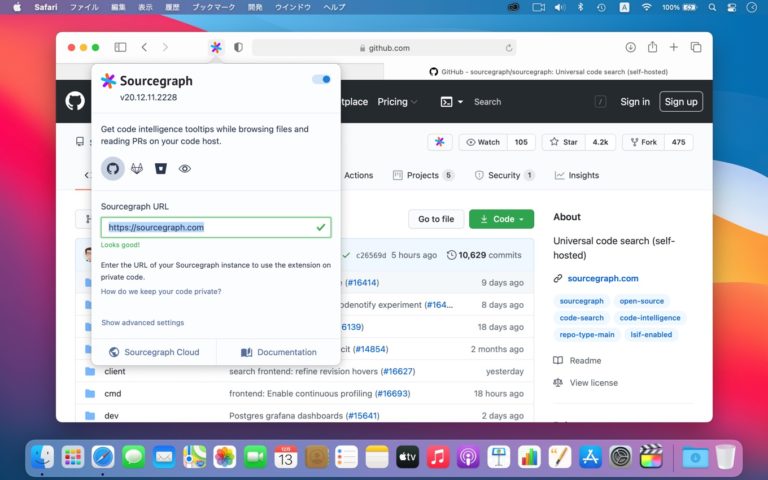
Task: Click the lsif-enabled topic tag
Action: [x=651, y=335]
